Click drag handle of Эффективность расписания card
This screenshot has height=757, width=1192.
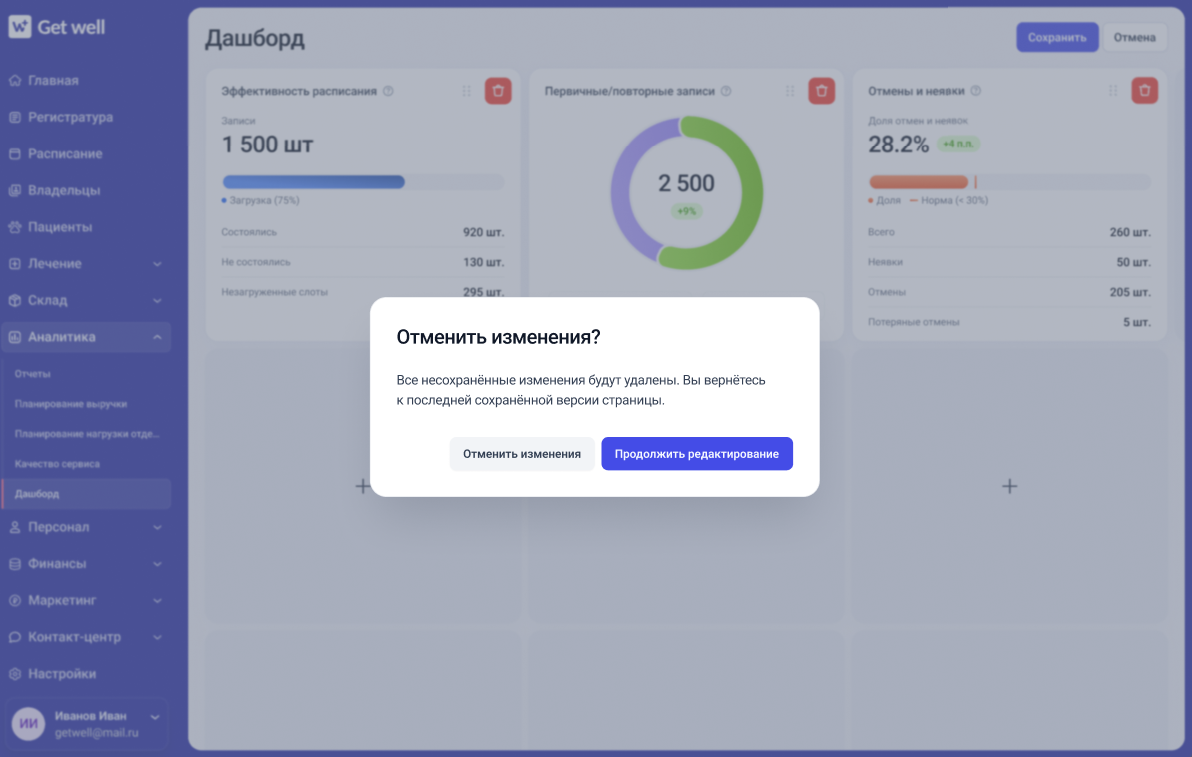[467, 91]
